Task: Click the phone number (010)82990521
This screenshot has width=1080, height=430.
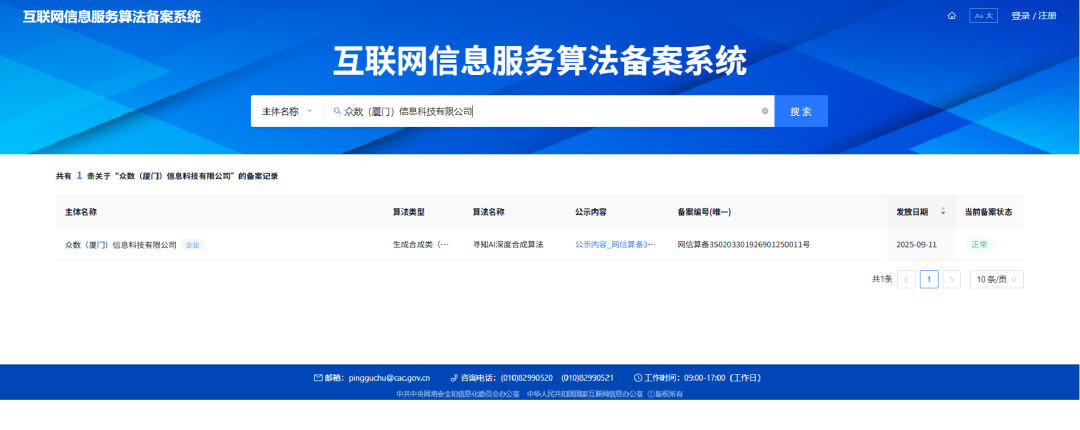Action: click(588, 378)
